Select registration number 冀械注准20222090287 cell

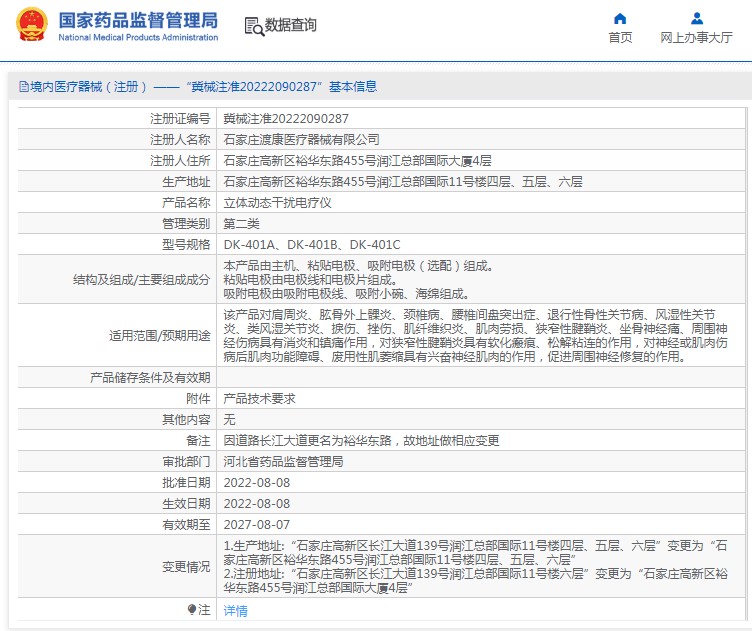click(286, 118)
